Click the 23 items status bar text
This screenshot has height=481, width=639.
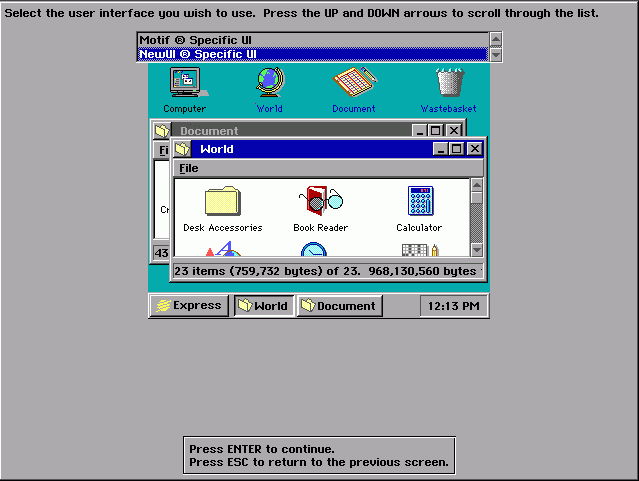point(328,271)
